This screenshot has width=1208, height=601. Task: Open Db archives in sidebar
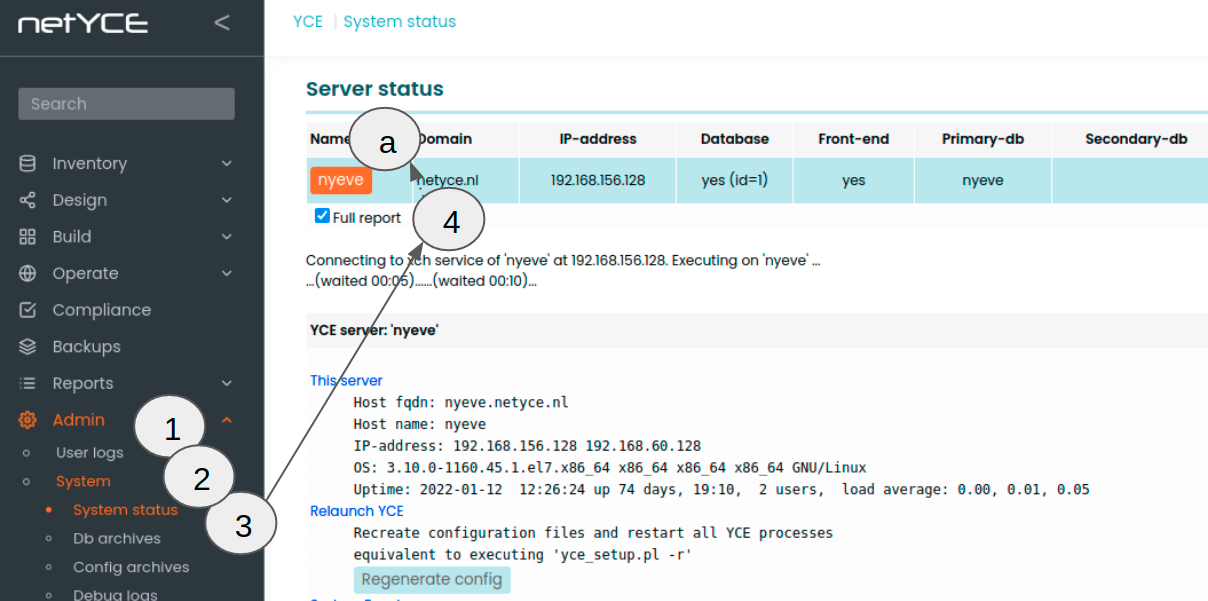[x=116, y=538]
